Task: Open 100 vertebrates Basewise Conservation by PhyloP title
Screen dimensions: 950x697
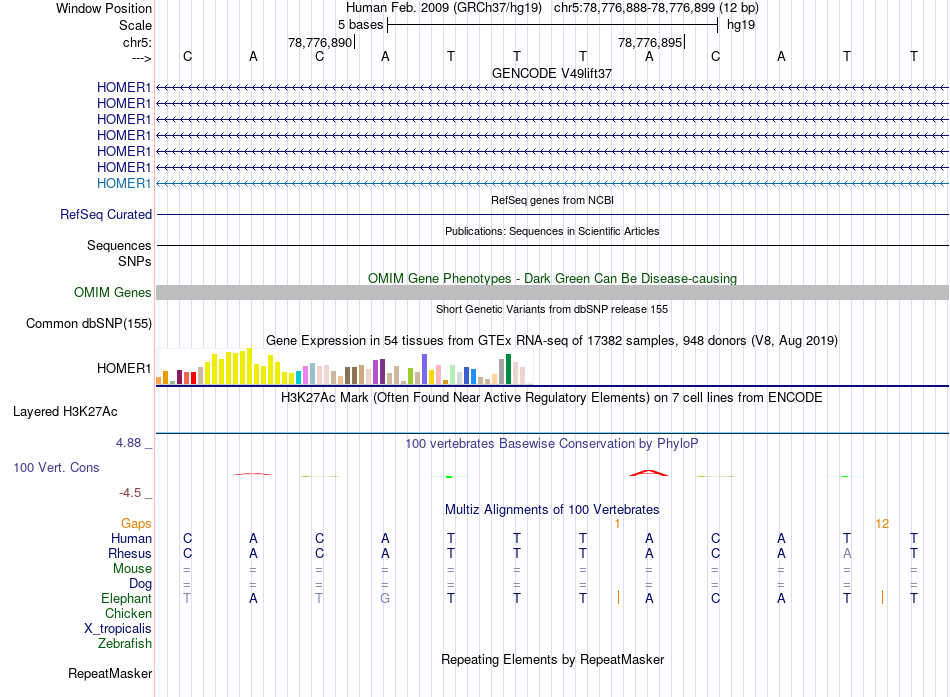Action: coord(552,444)
